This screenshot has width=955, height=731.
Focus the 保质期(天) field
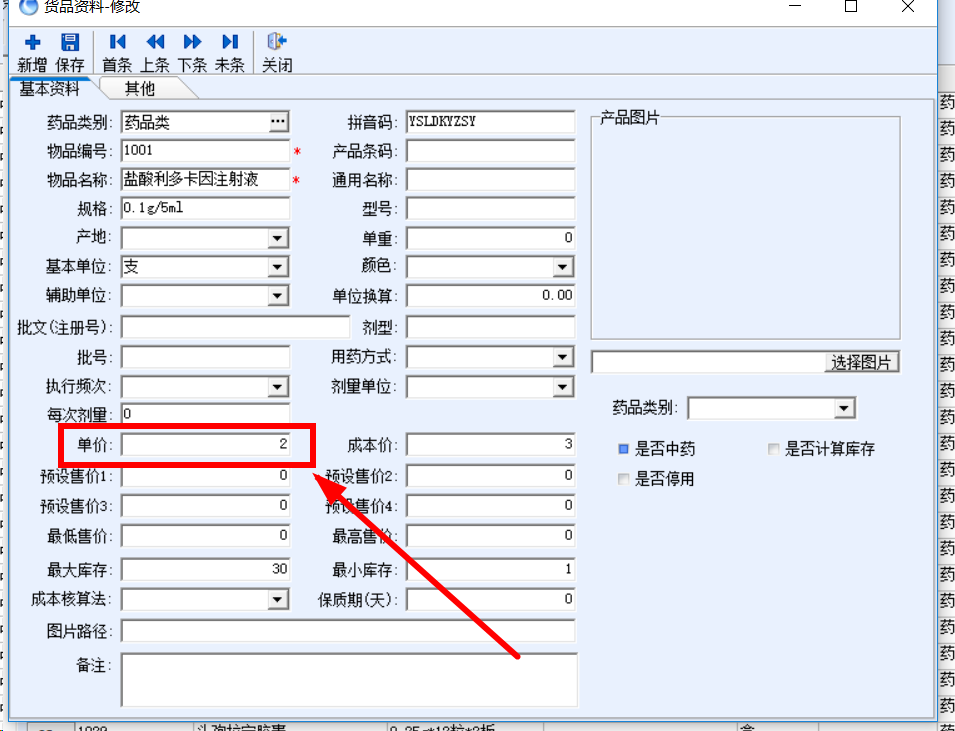490,600
